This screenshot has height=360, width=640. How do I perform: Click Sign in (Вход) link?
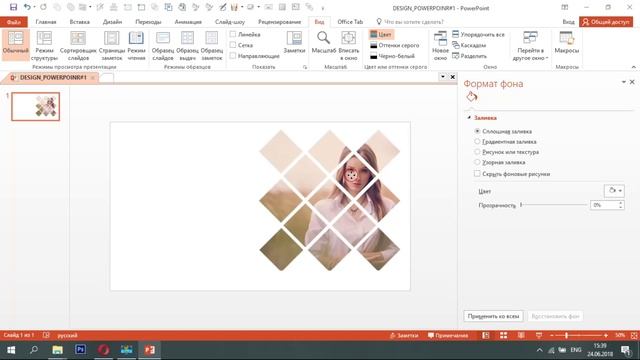click(x=568, y=22)
